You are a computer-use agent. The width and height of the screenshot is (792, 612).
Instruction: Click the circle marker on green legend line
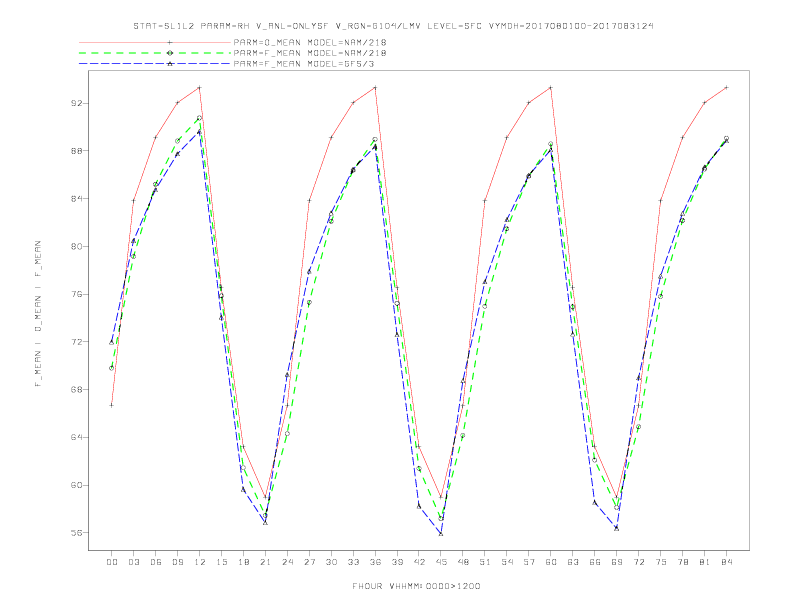coord(170,53)
